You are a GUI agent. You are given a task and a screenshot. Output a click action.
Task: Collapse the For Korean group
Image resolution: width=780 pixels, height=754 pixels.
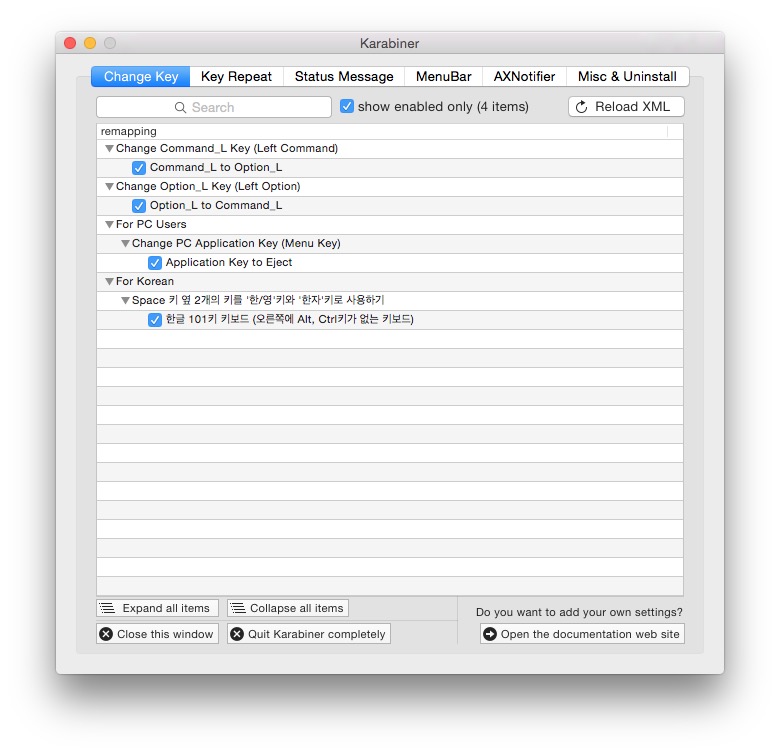[x=109, y=282]
